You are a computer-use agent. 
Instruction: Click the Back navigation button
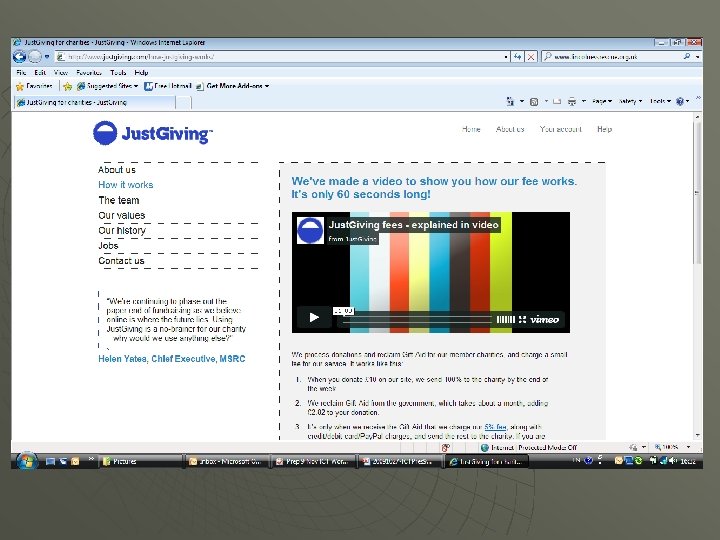coord(19,57)
